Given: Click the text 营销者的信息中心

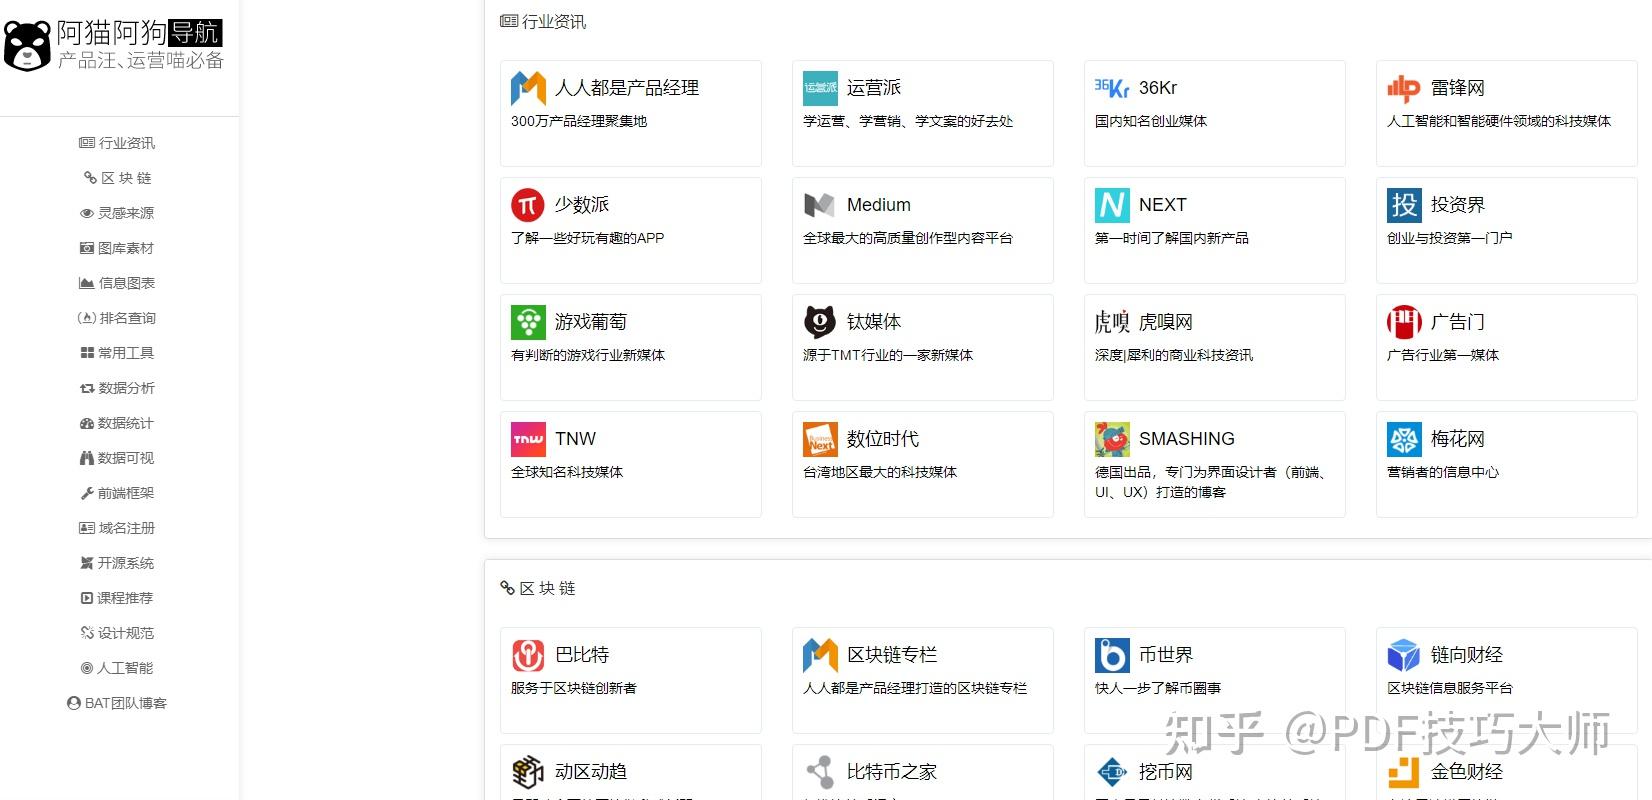Looking at the screenshot, I should pyautogui.click(x=1443, y=472).
